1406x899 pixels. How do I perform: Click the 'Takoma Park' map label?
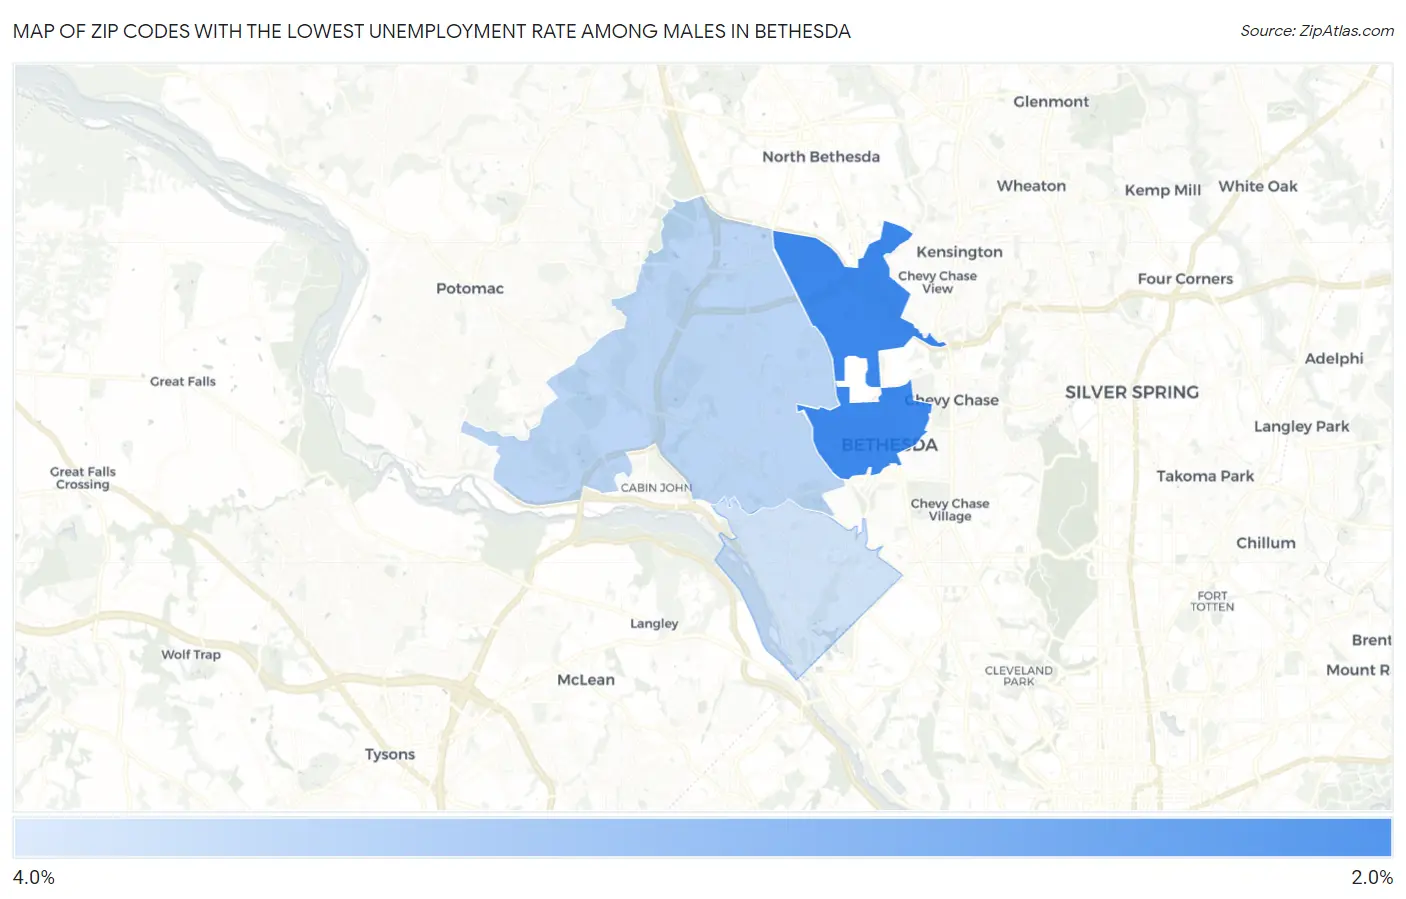click(x=1205, y=476)
